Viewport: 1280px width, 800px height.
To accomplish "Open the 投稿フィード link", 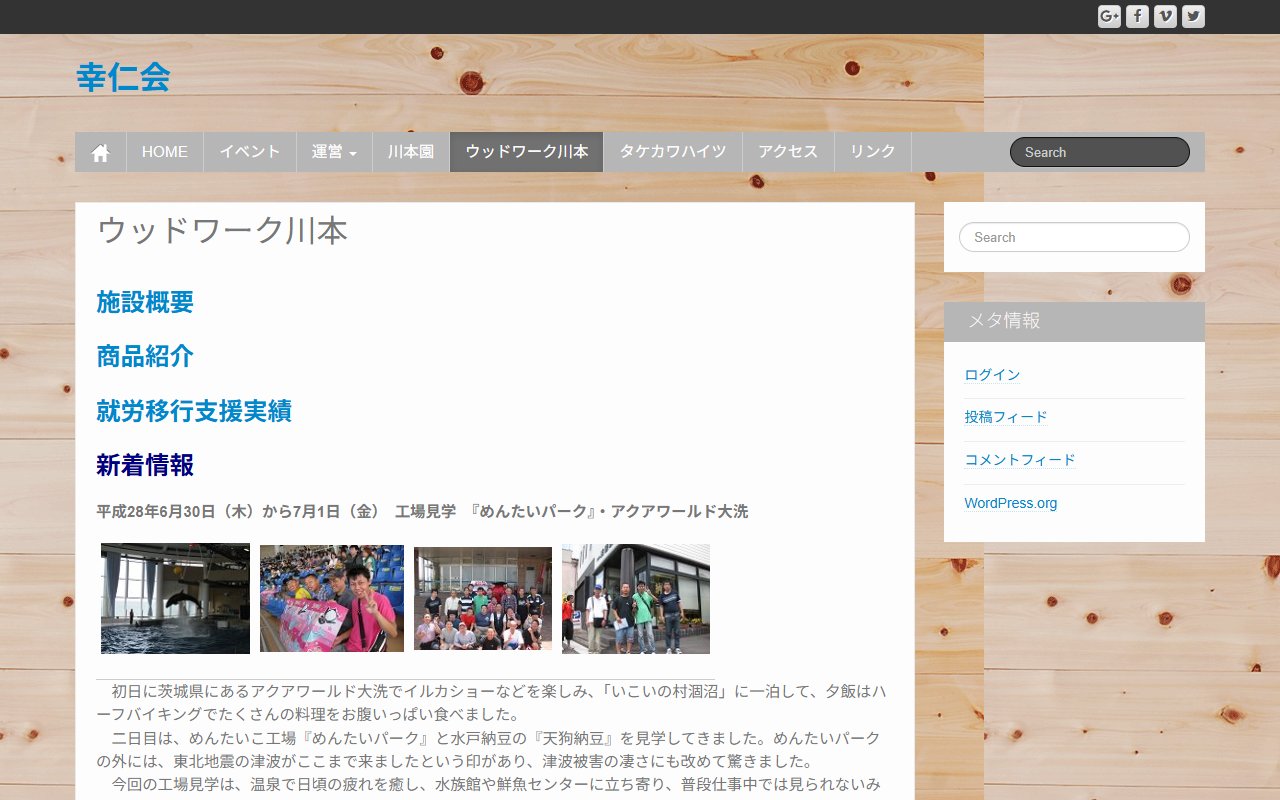I will pyautogui.click(x=1006, y=417).
